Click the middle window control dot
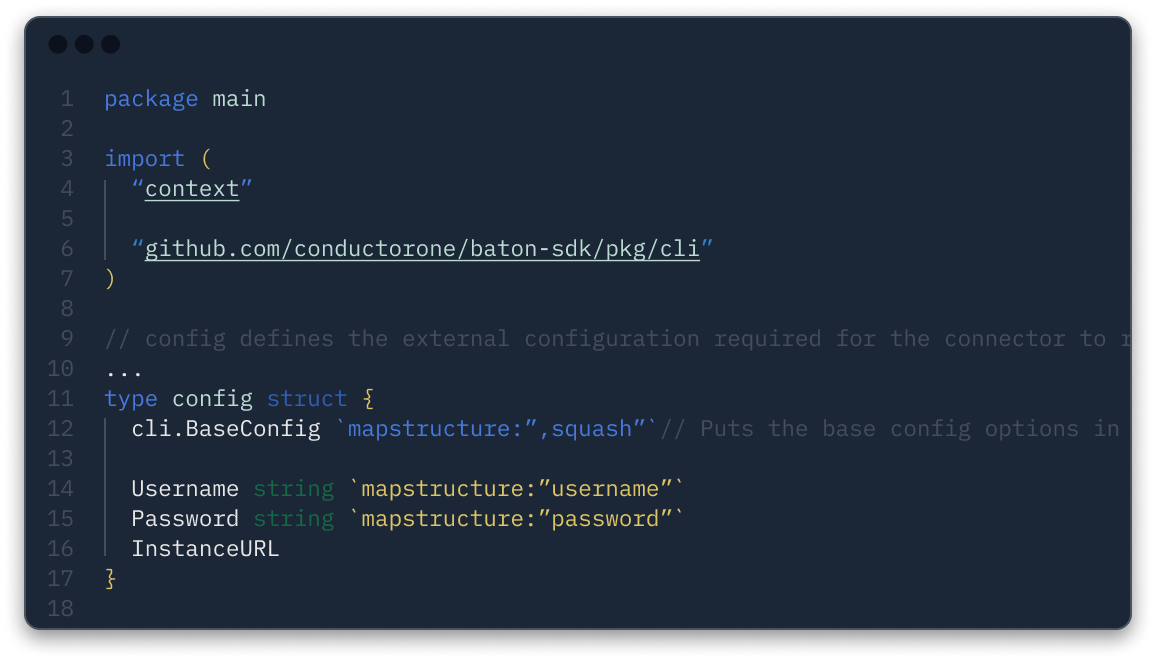Screen dimensions: 1154x660 84,44
